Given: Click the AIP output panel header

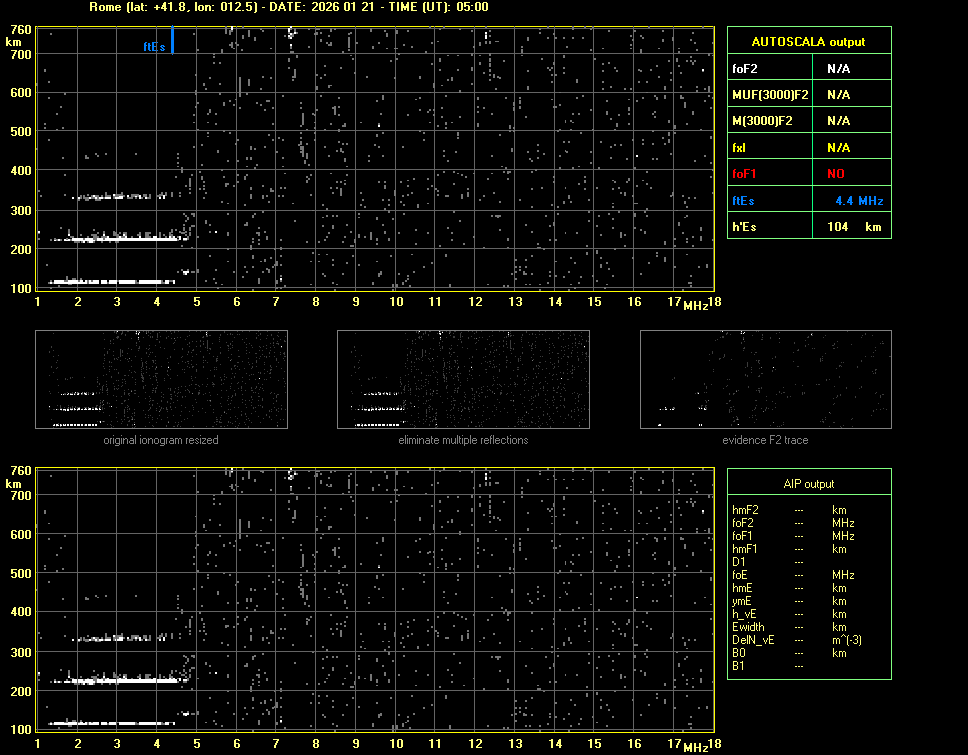Looking at the screenshot, I should [x=808, y=484].
